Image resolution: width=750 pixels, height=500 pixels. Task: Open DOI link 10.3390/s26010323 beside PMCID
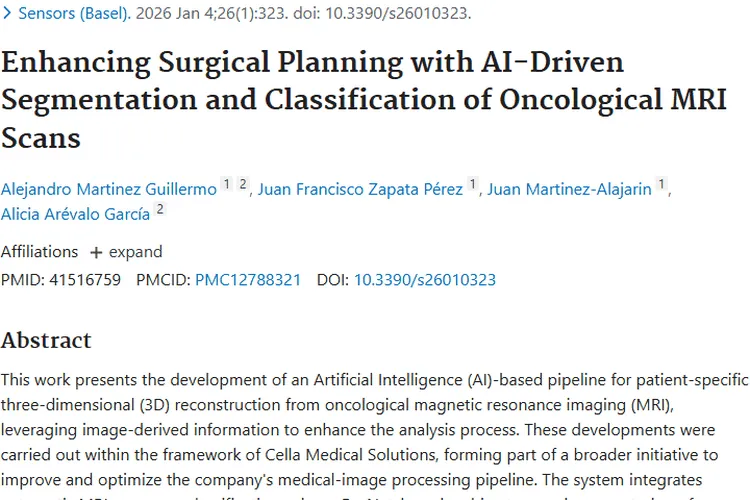coord(425,280)
